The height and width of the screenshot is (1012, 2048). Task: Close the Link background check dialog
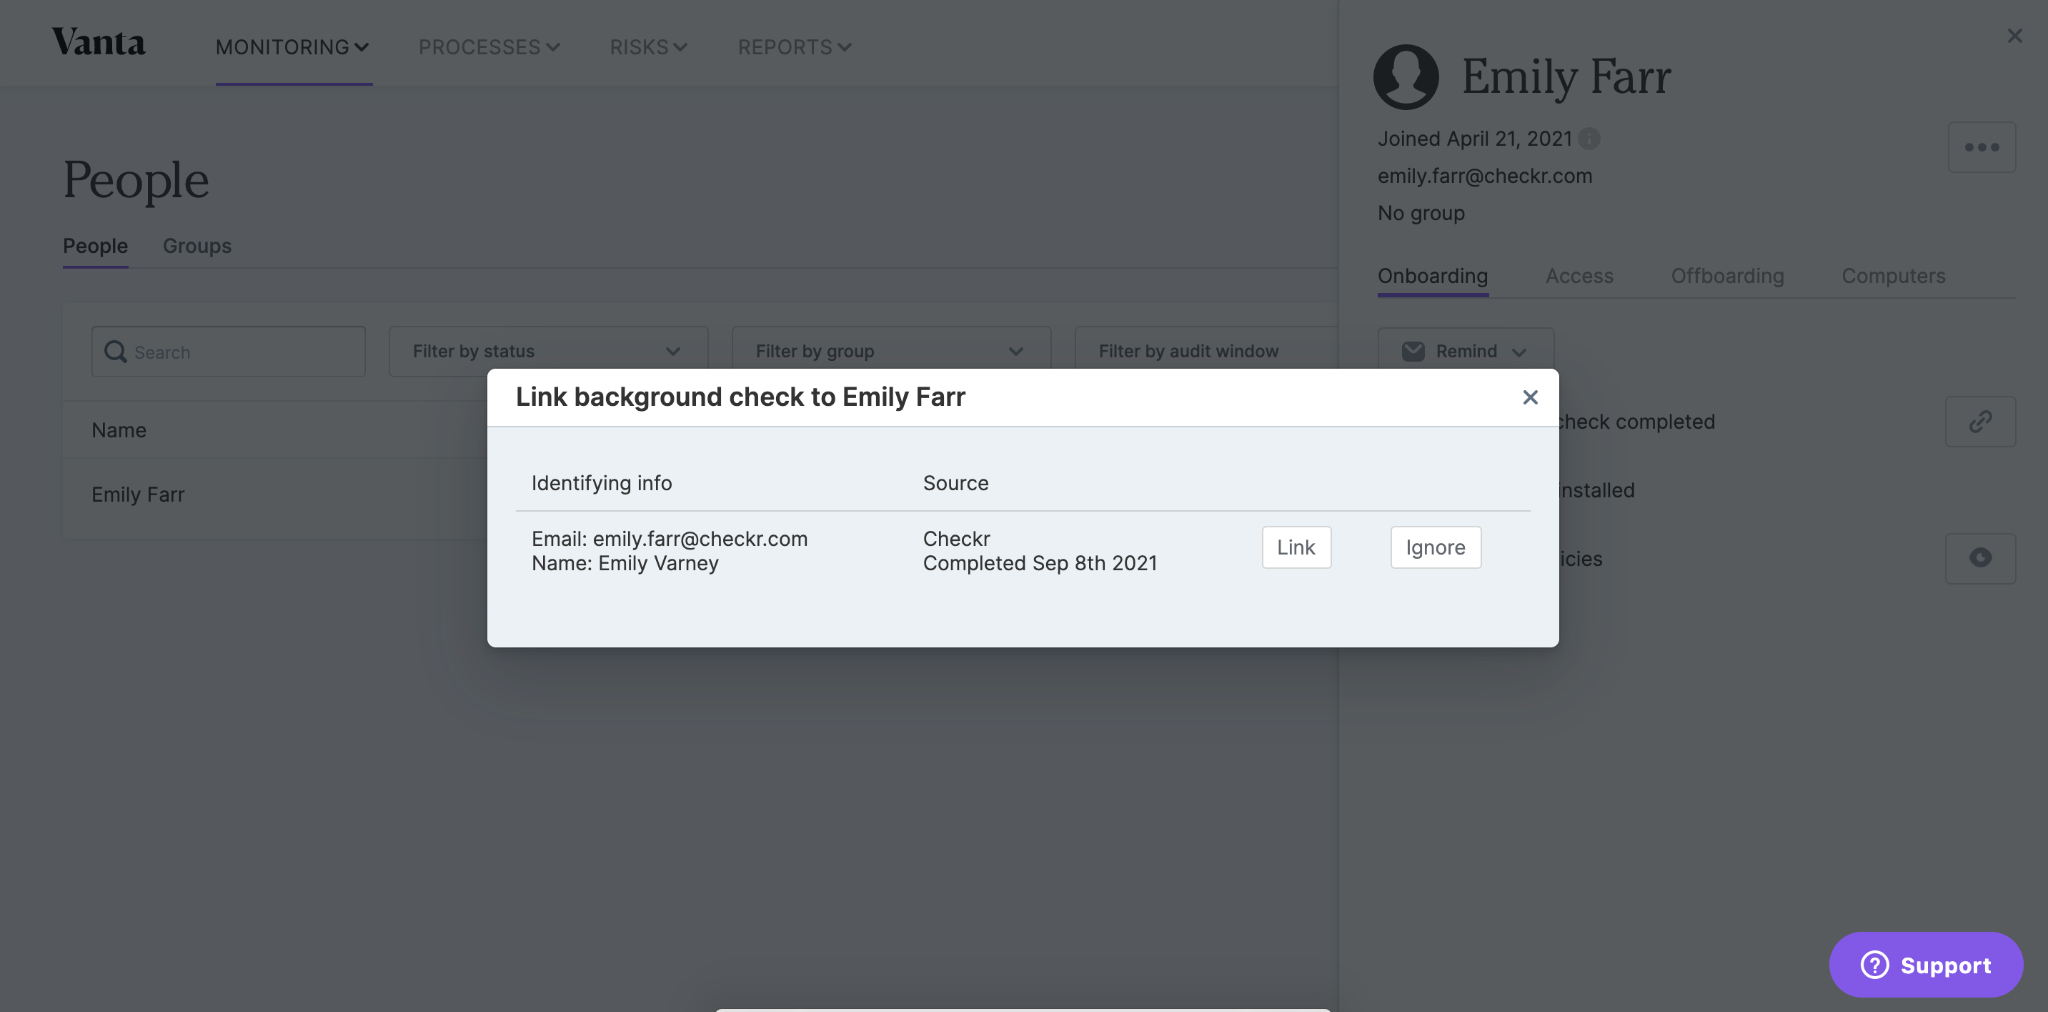pos(1530,397)
